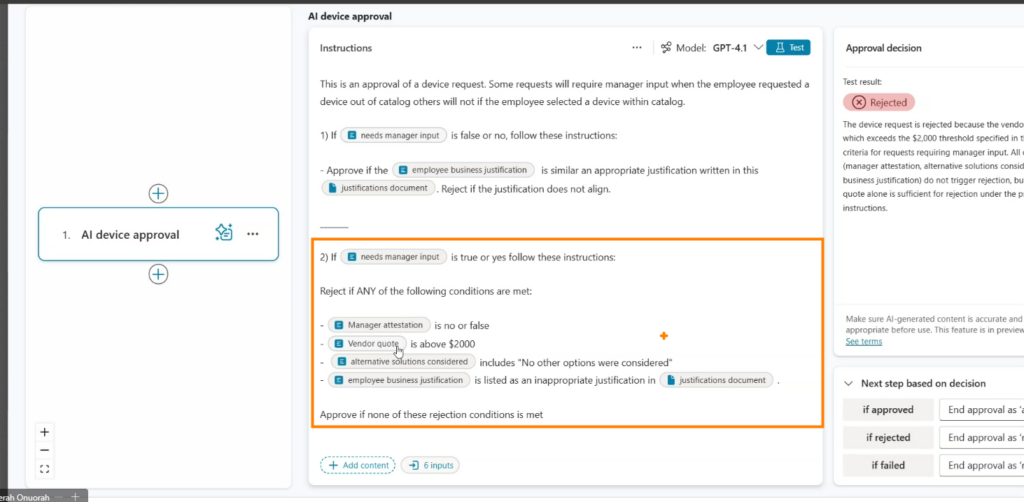Select the Manager attestation input chip
The height and width of the screenshot is (502, 1024).
click(x=379, y=325)
